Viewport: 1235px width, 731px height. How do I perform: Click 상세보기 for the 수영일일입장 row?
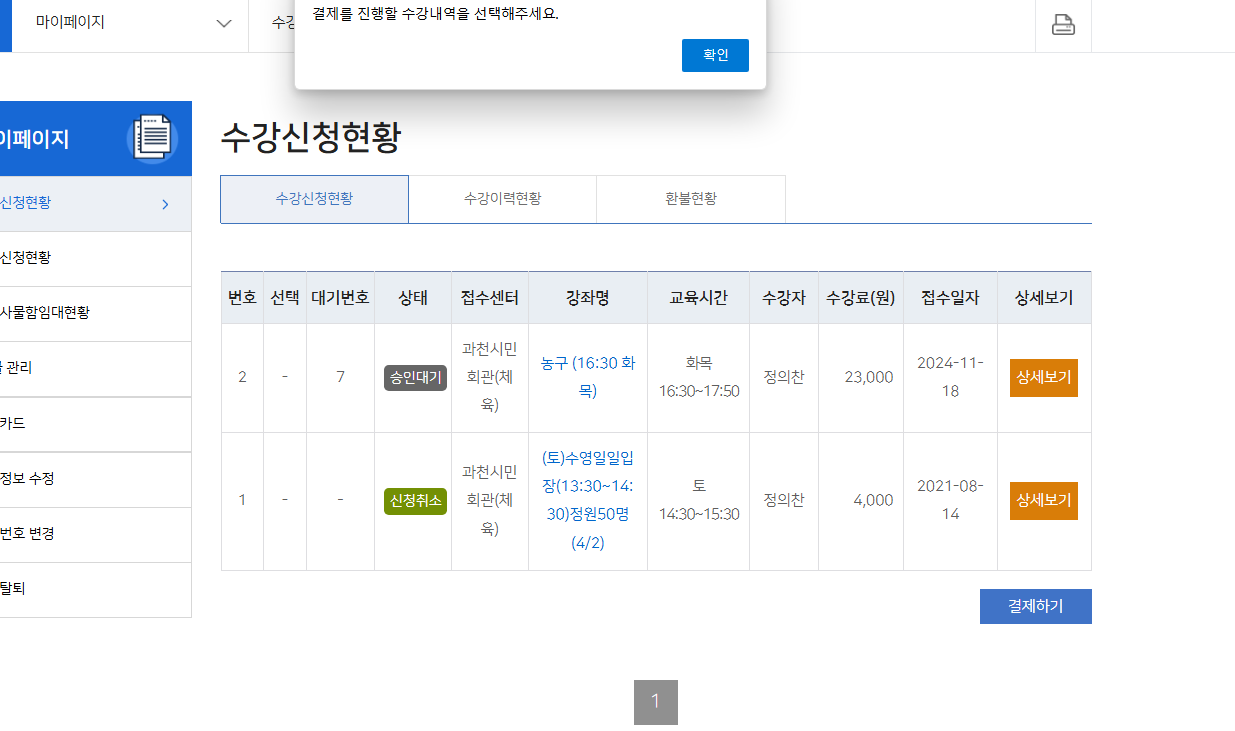point(1043,501)
